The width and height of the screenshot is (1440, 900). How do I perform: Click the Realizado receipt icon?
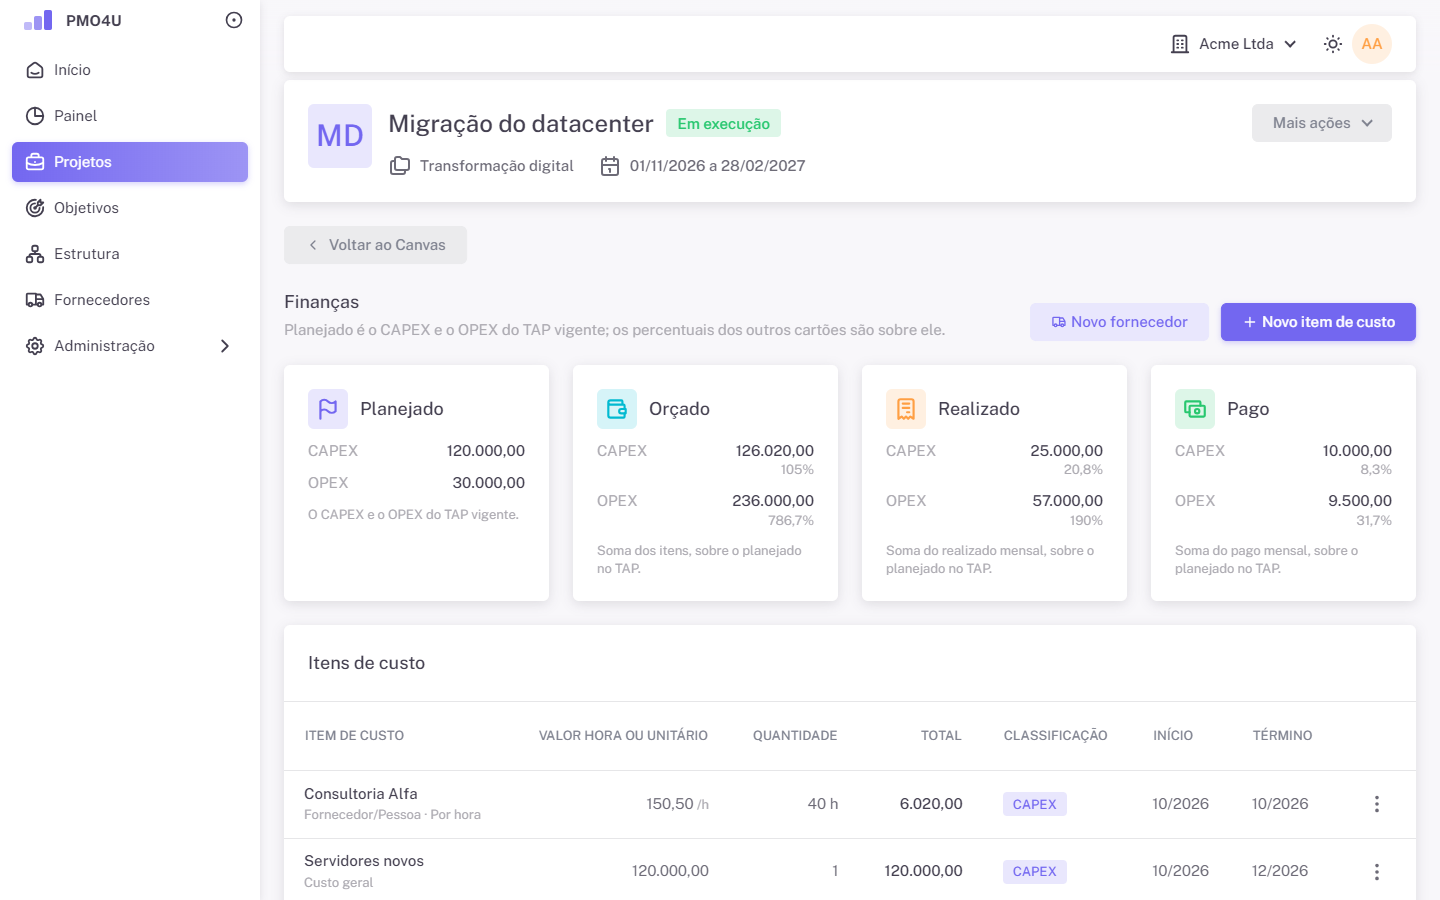click(906, 409)
